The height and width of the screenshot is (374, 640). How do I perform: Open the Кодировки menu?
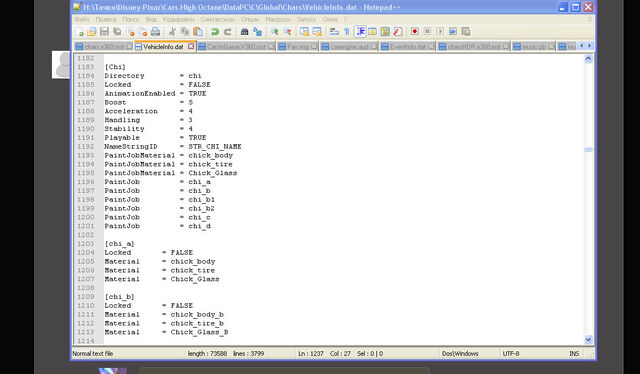[178, 19]
